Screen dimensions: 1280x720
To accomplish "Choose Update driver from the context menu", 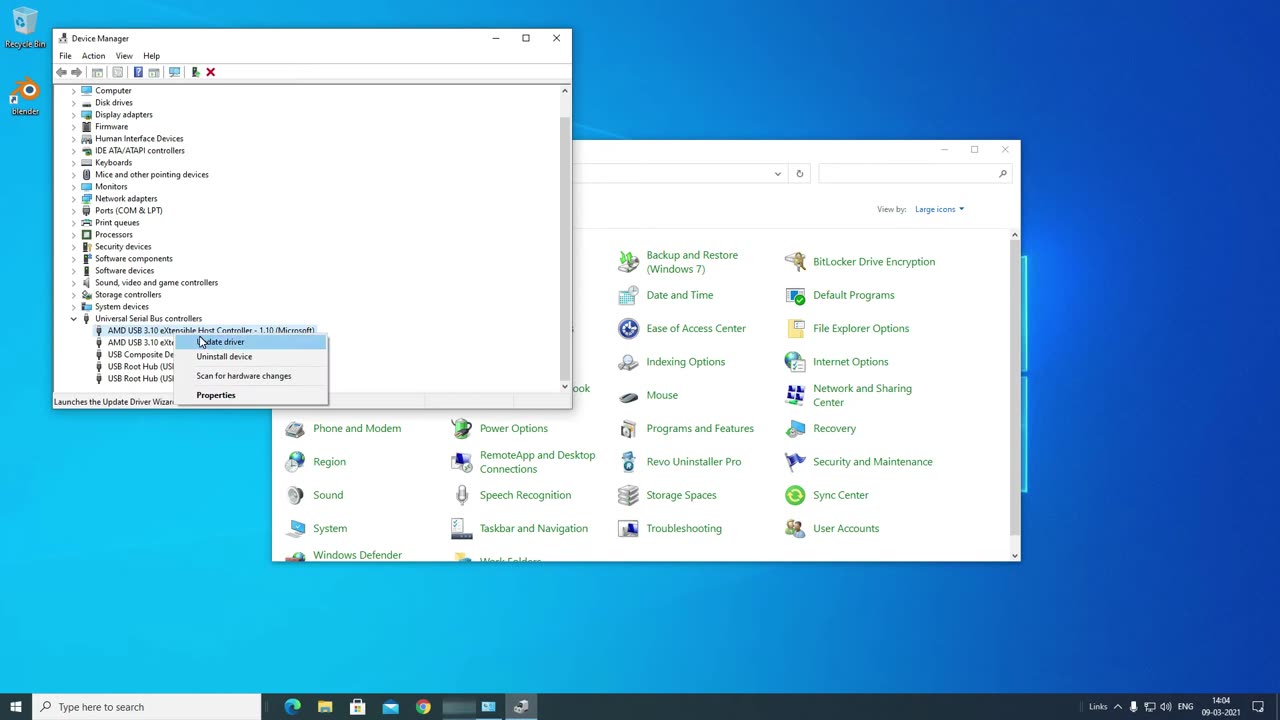I will point(251,342).
